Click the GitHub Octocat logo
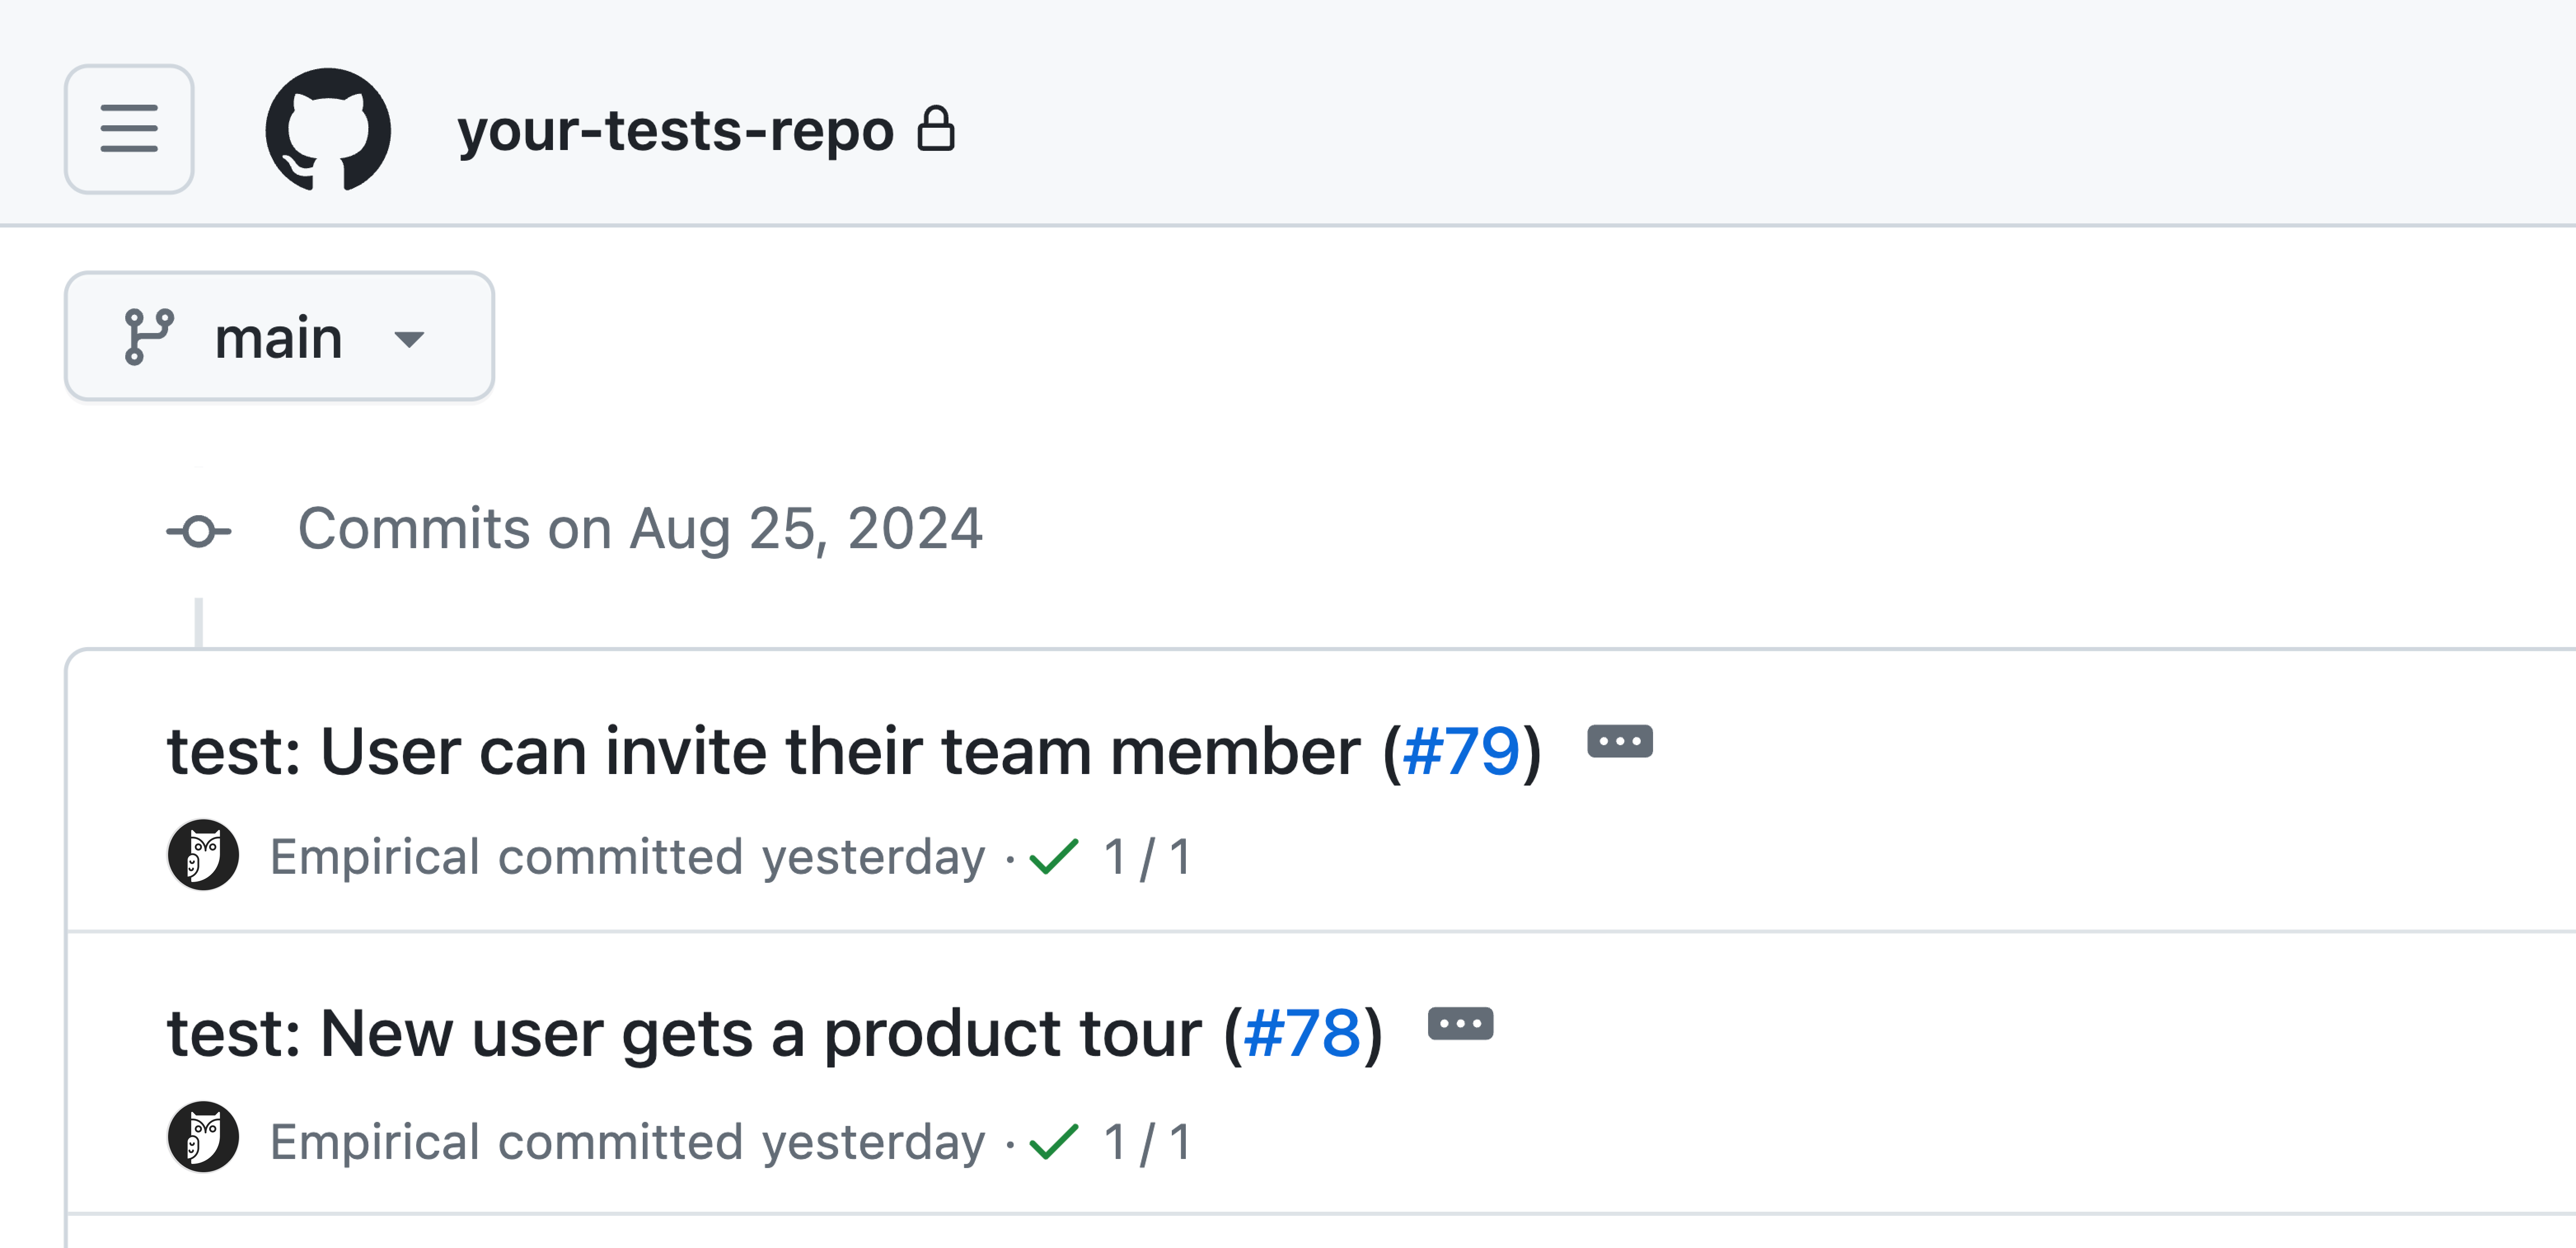This screenshot has height=1248, width=2576. pyautogui.click(x=328, y=129)
